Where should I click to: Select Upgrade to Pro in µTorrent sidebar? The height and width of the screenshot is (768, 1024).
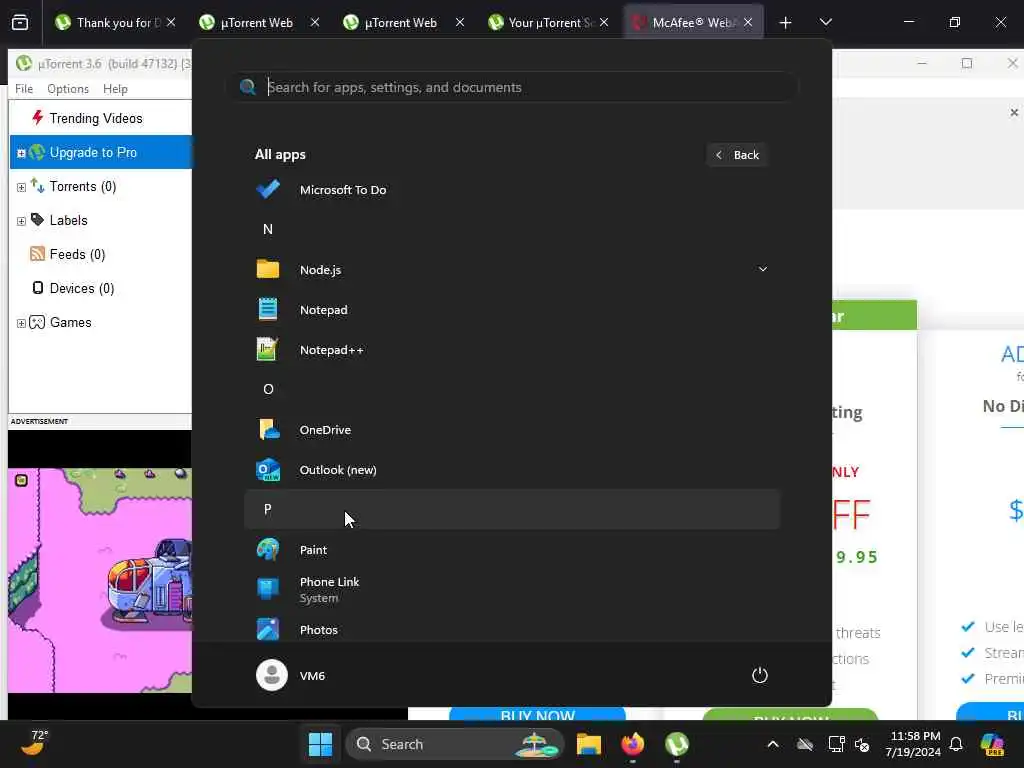click(x=93, y=152)
